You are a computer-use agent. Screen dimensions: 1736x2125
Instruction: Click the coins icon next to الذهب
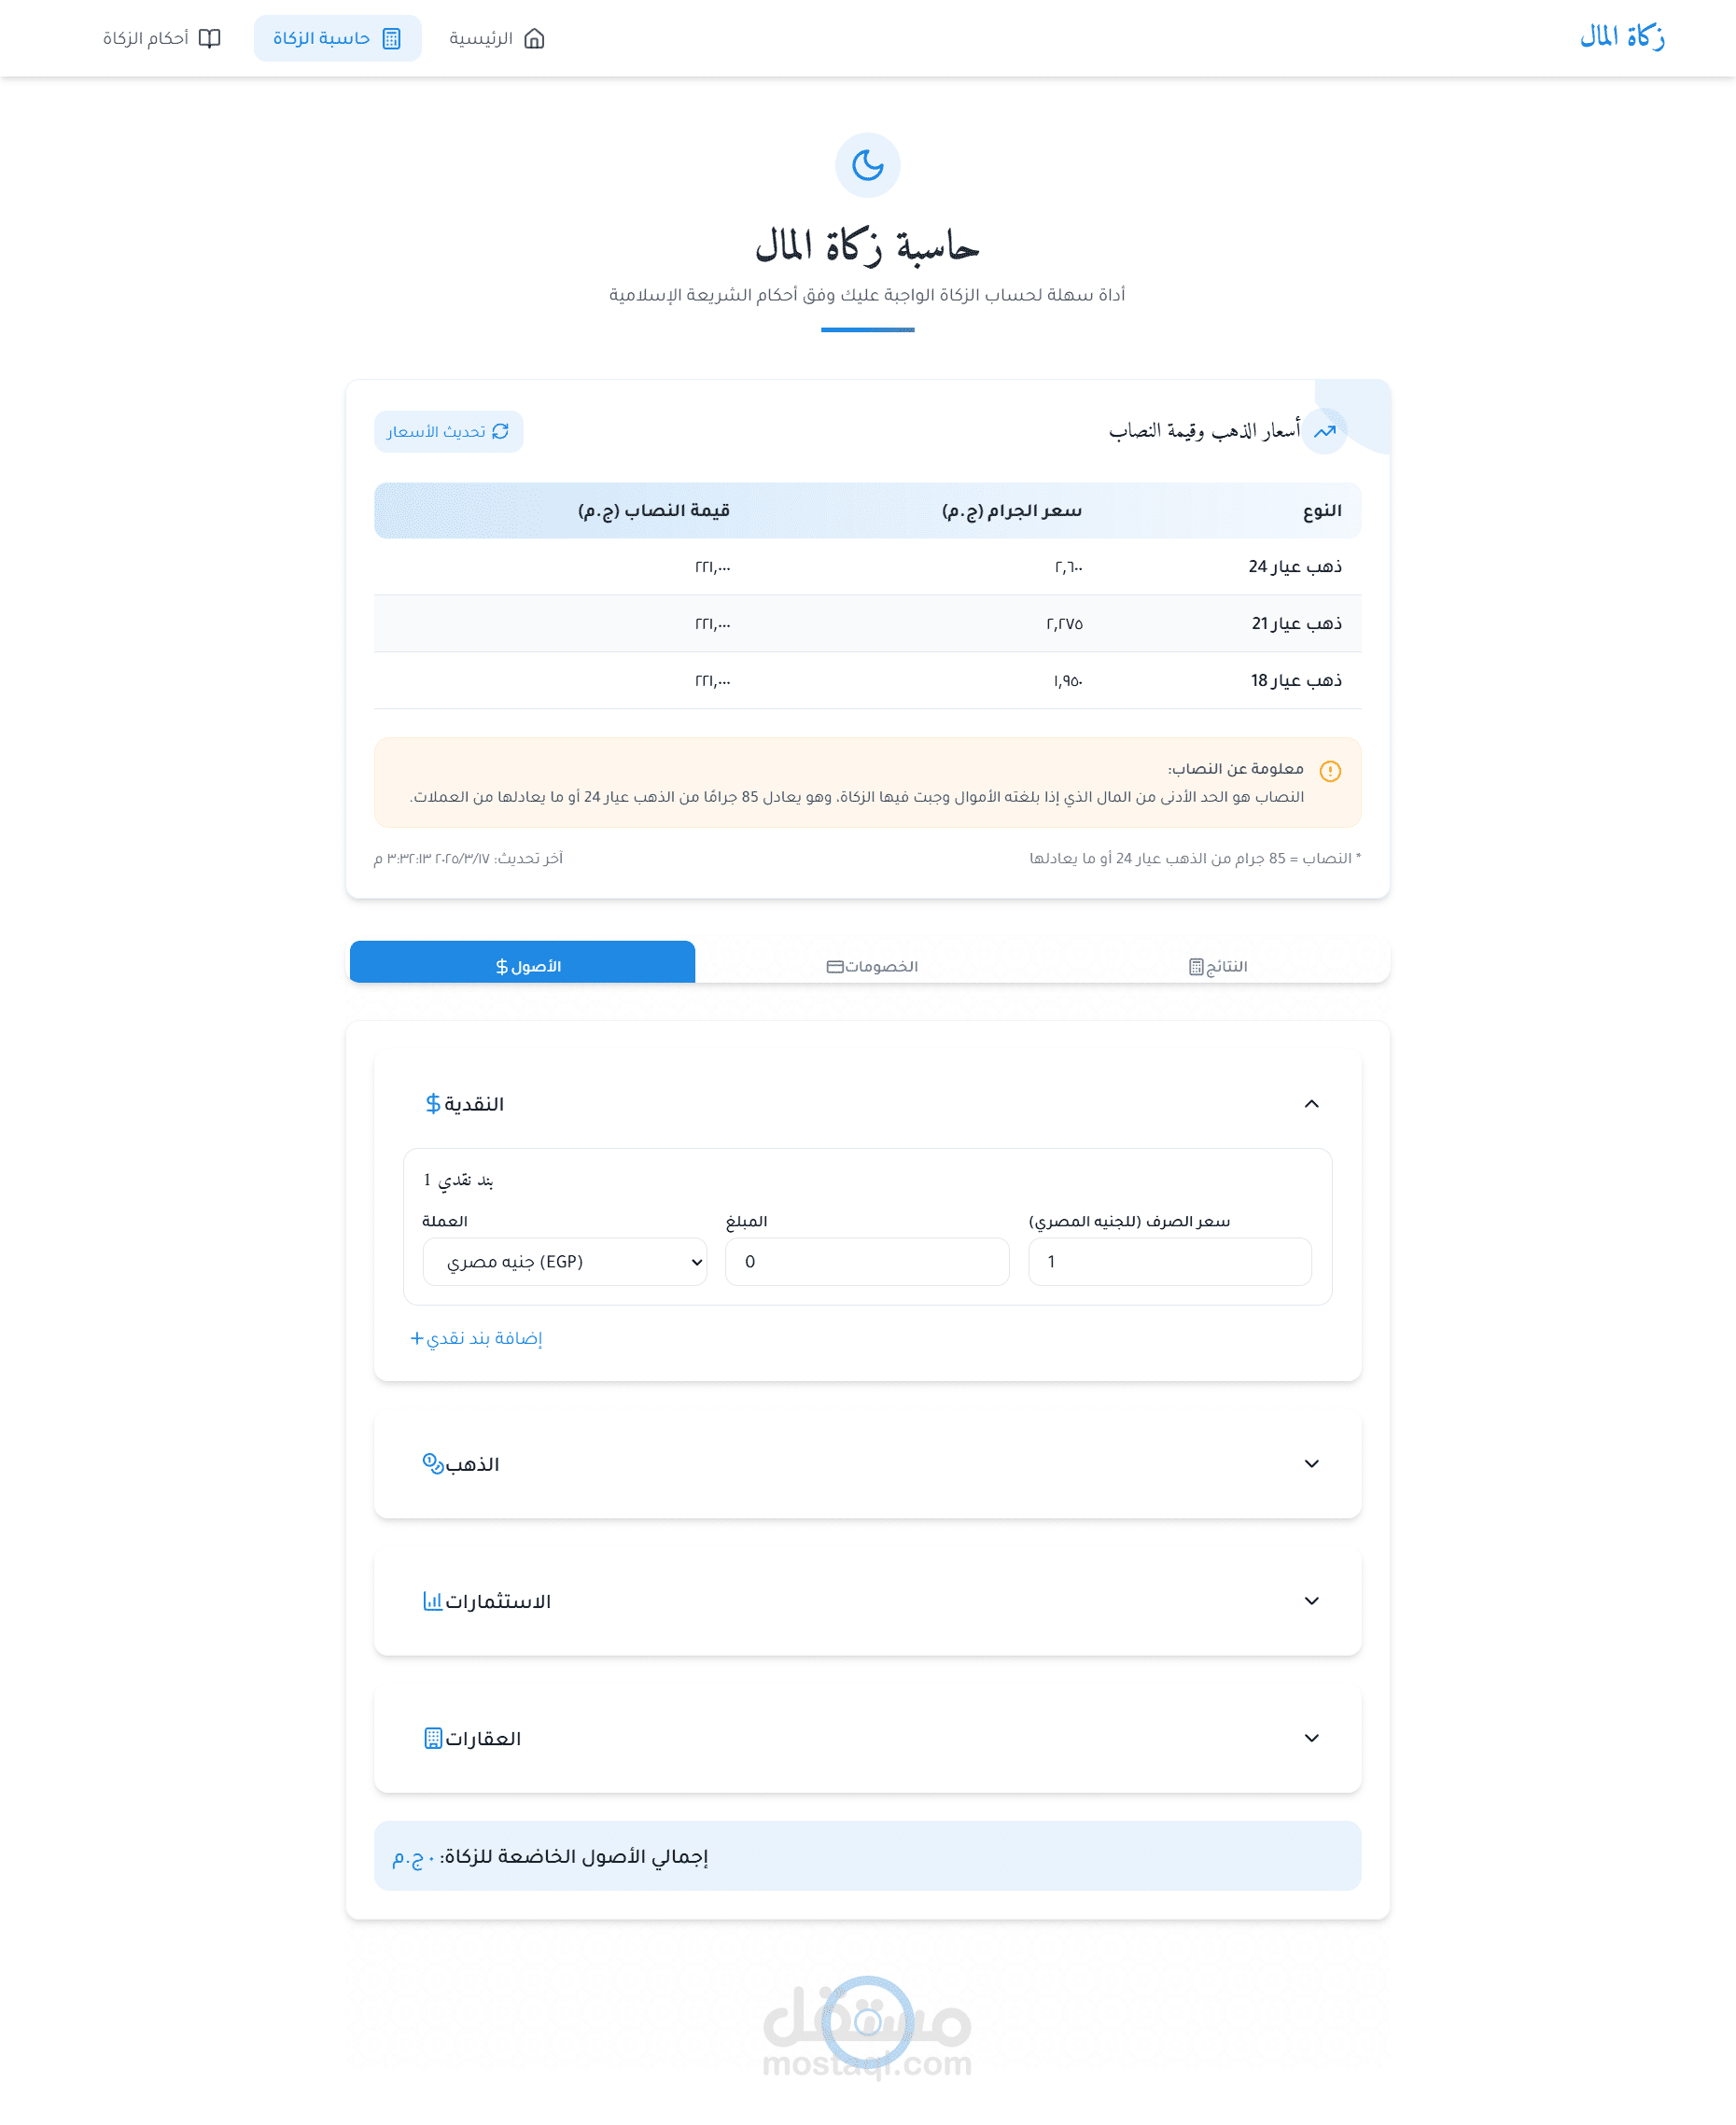tap(433, 1463)
